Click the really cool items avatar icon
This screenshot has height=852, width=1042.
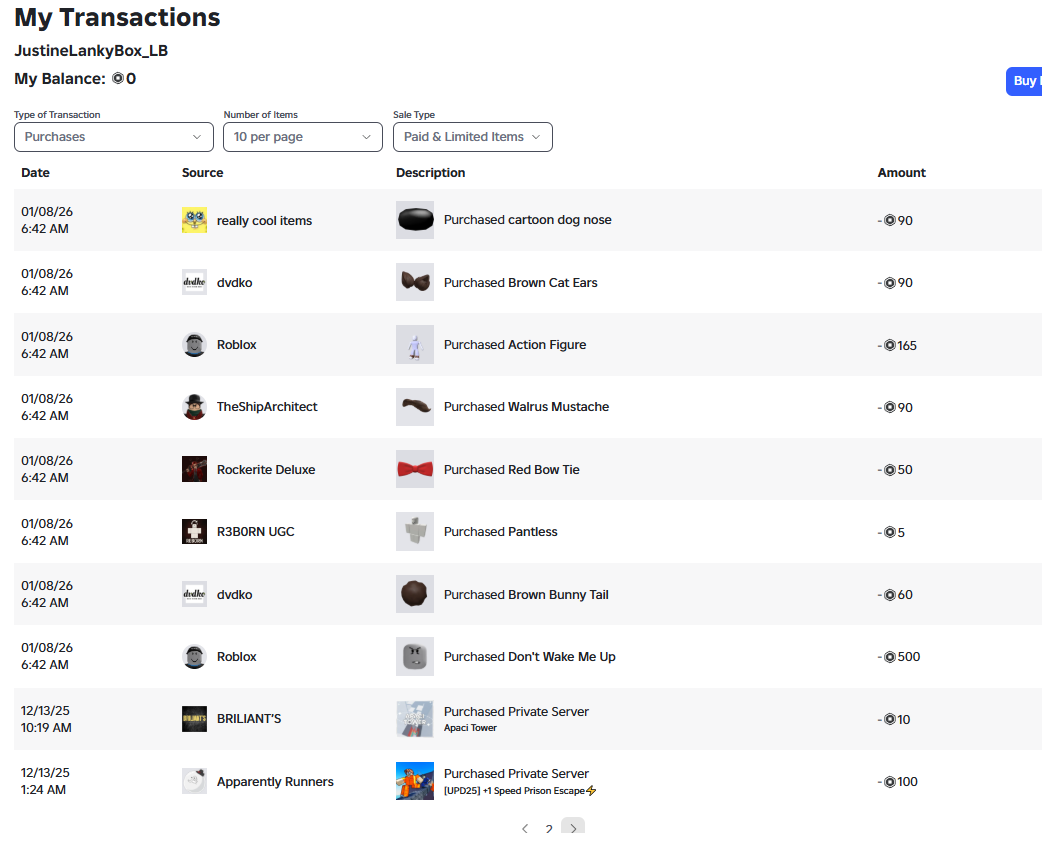pos(194,220)
